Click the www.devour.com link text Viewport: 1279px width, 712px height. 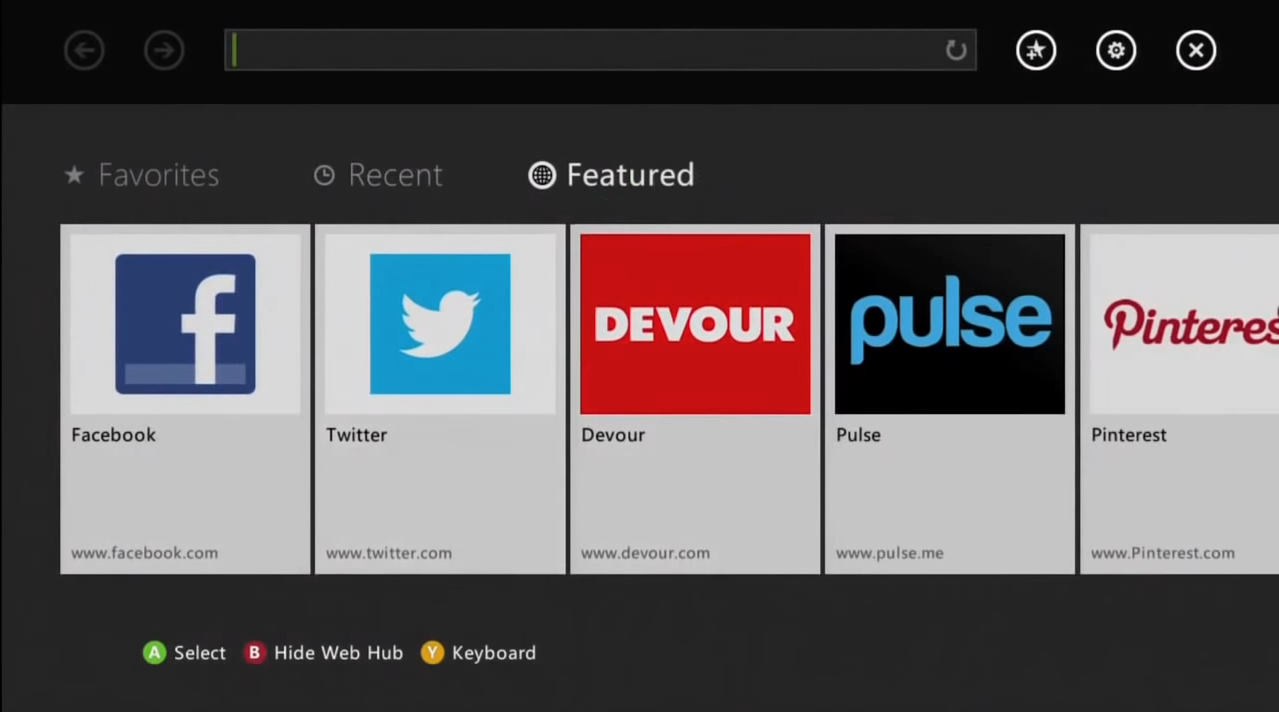tap(645, 553)
